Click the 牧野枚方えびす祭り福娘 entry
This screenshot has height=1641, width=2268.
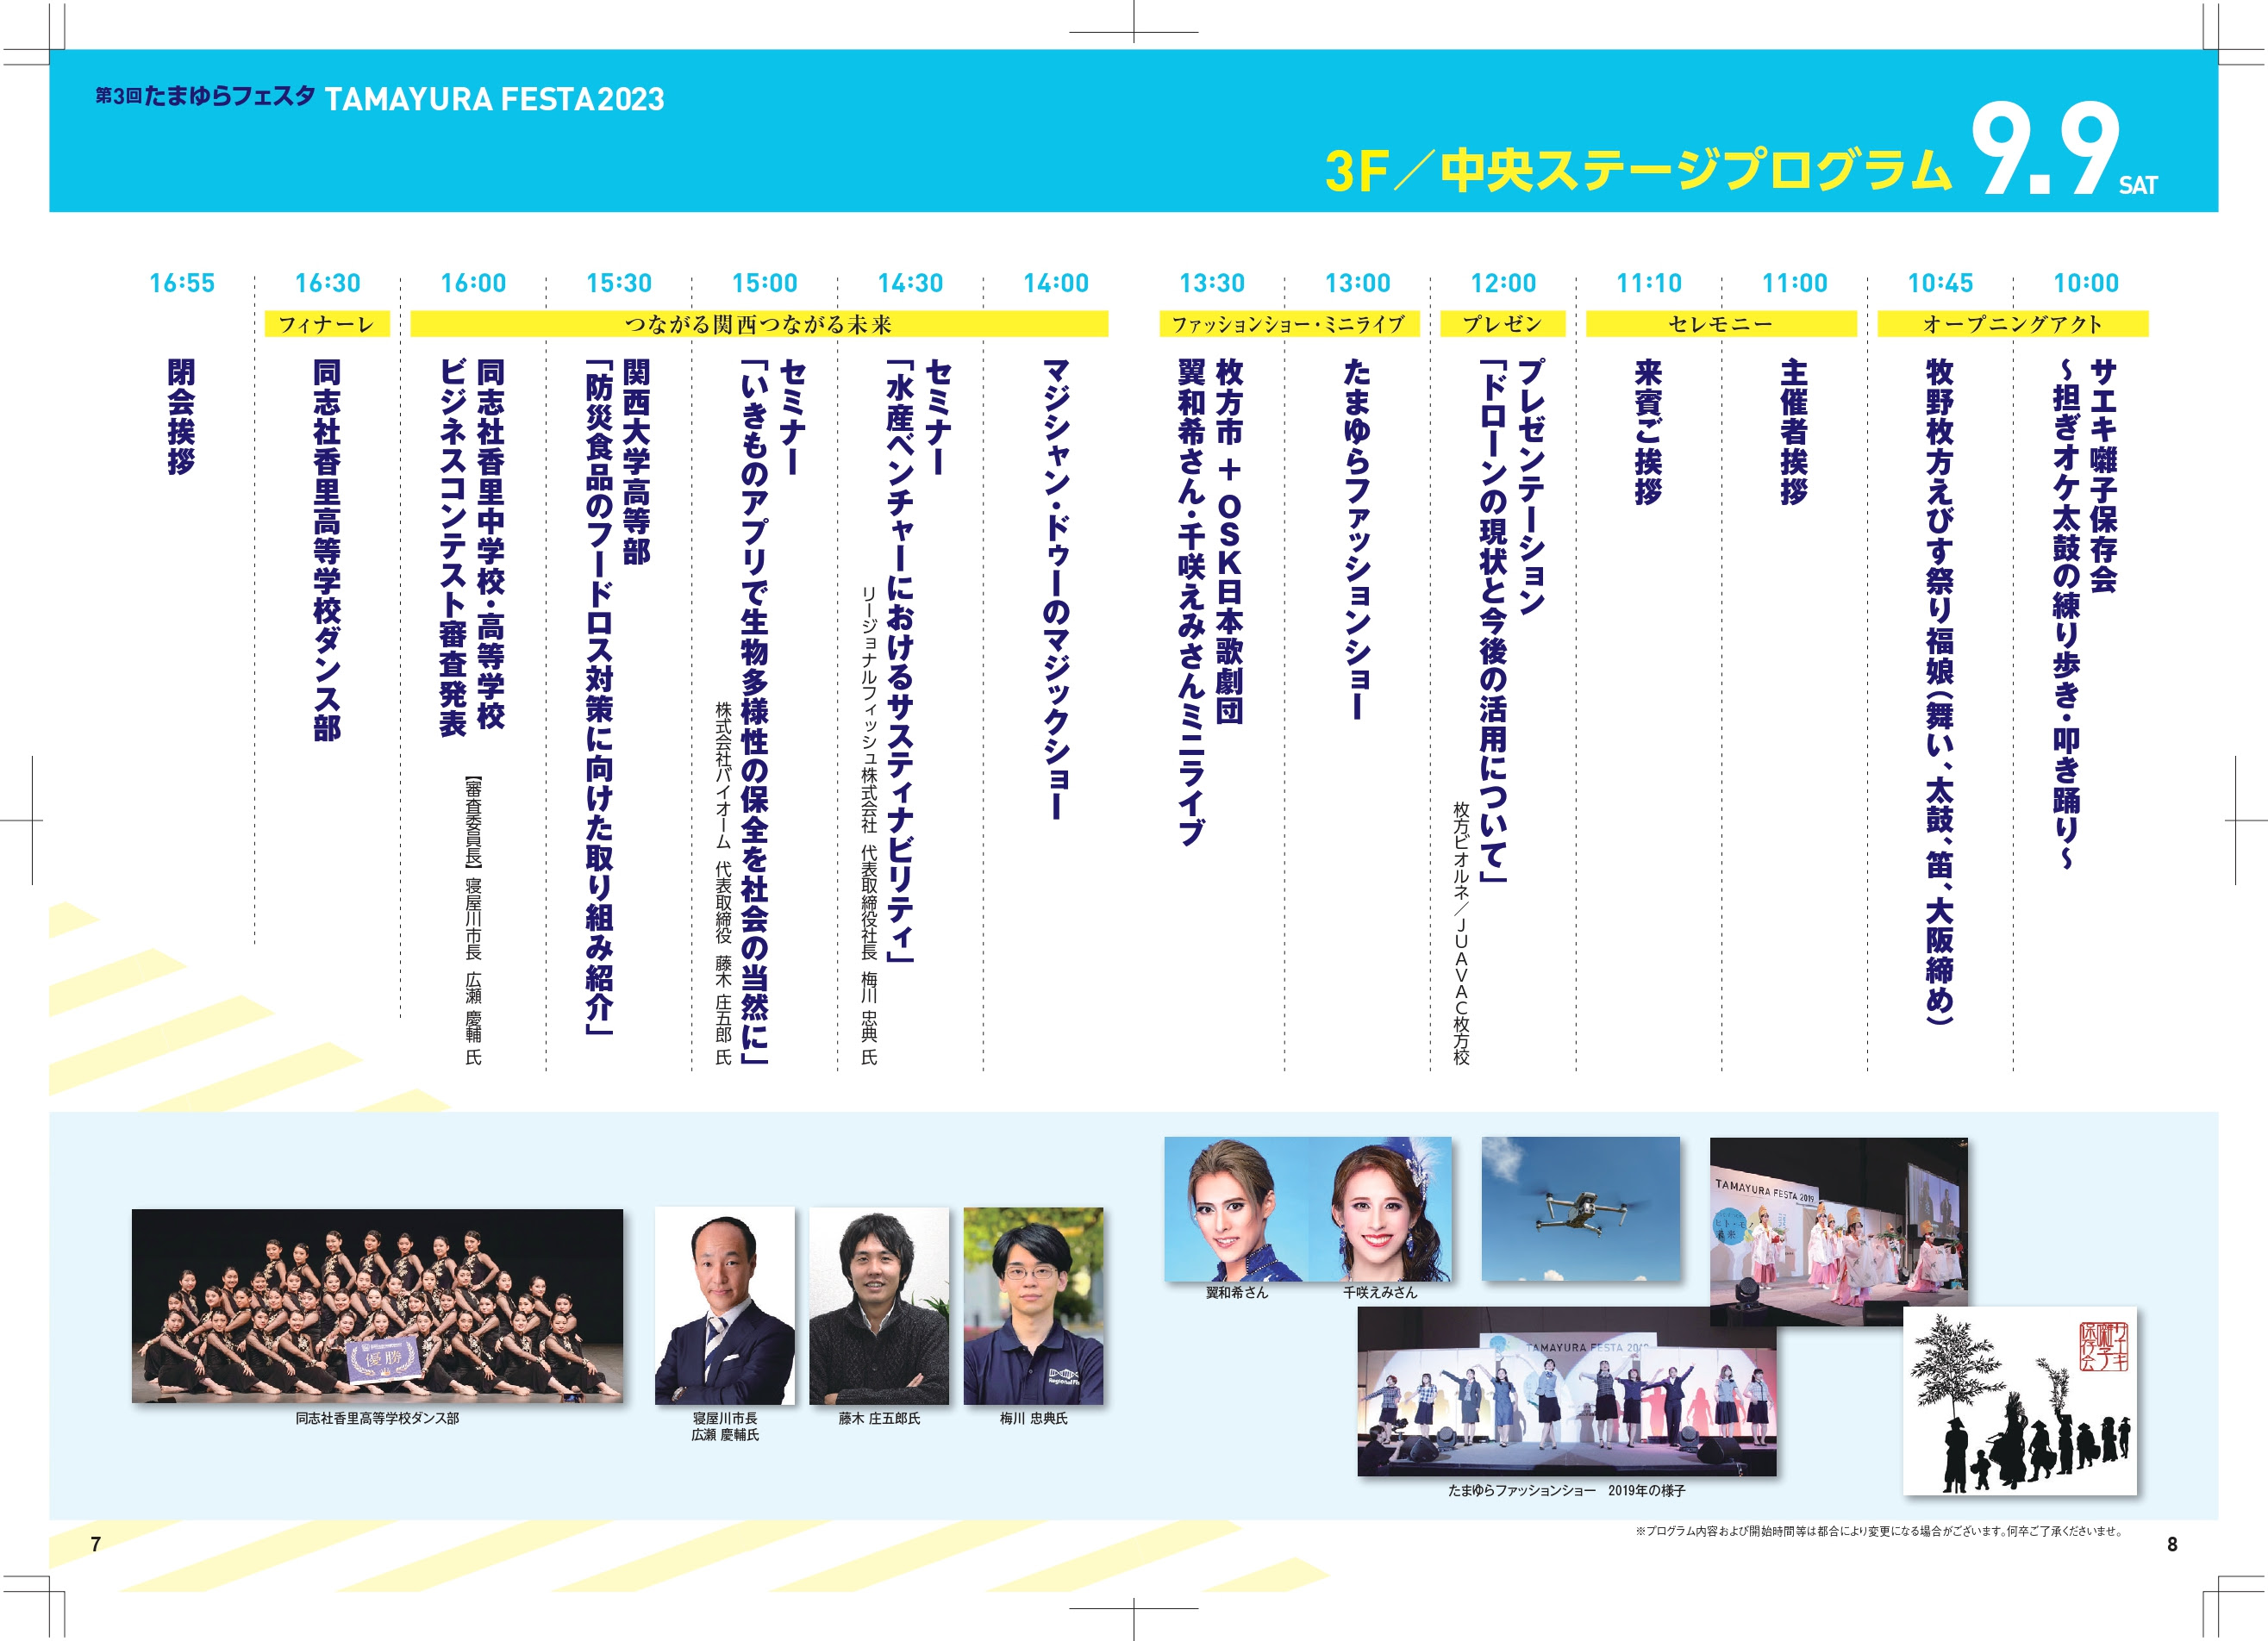click(x=1940, y=692)
